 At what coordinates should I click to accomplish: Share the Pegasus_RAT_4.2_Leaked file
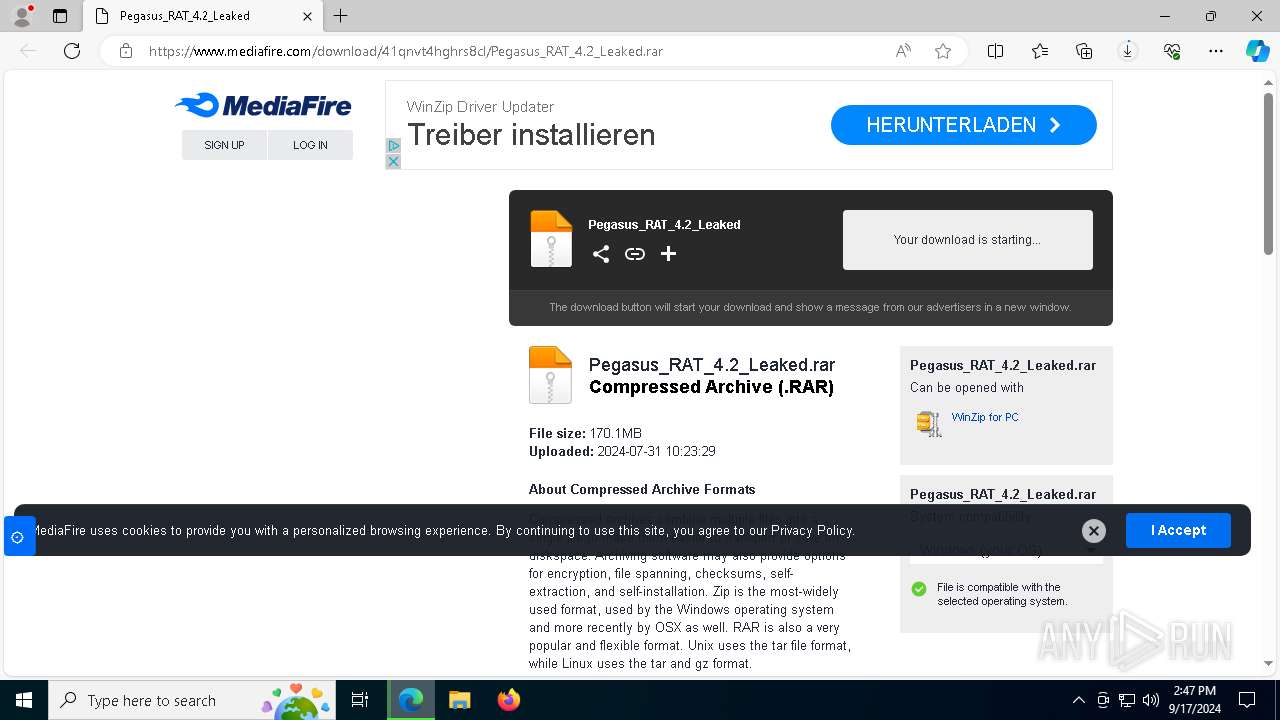coord(601,254)
